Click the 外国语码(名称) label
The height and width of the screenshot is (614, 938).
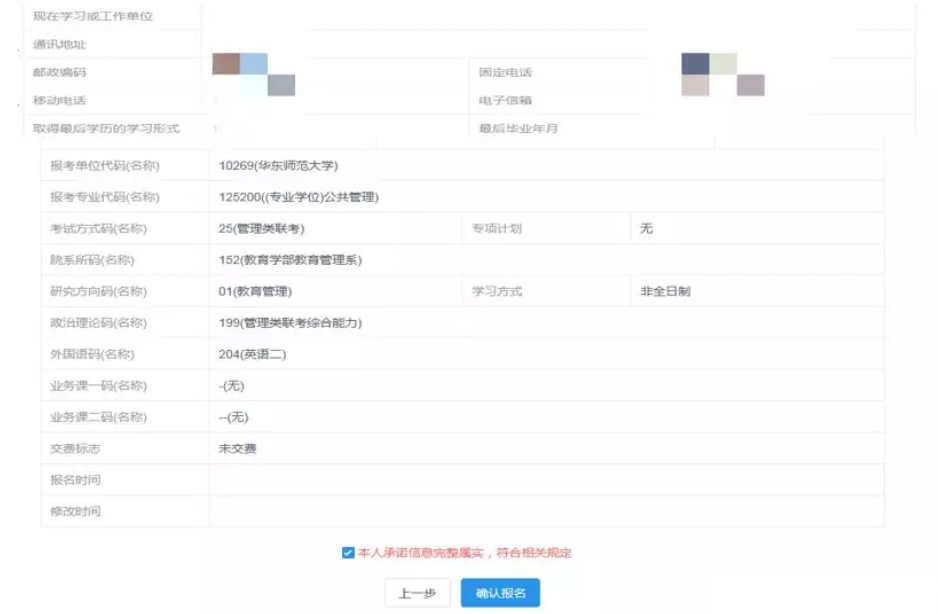(x=92, y=354)
